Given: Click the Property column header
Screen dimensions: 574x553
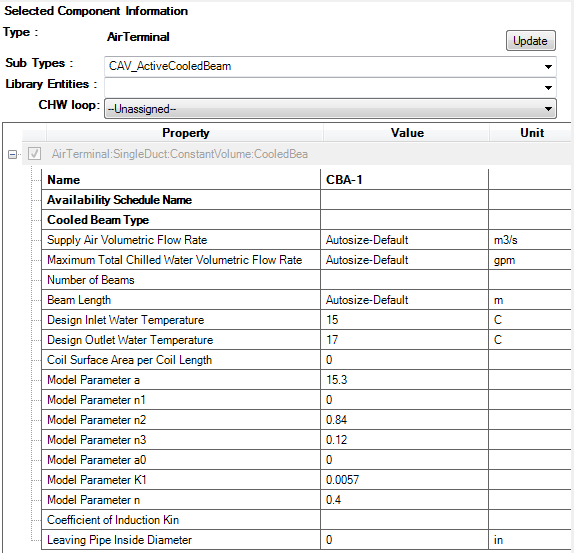Looking at the screenshot, I should pos(185,132).
